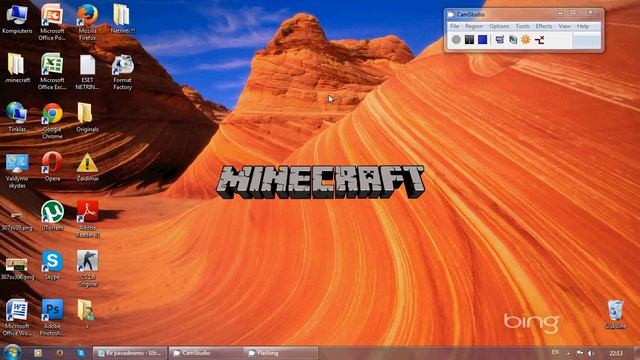Switch to the Flashing taskbar button
This screenshot has width=640, height=360.
[281, 353]
